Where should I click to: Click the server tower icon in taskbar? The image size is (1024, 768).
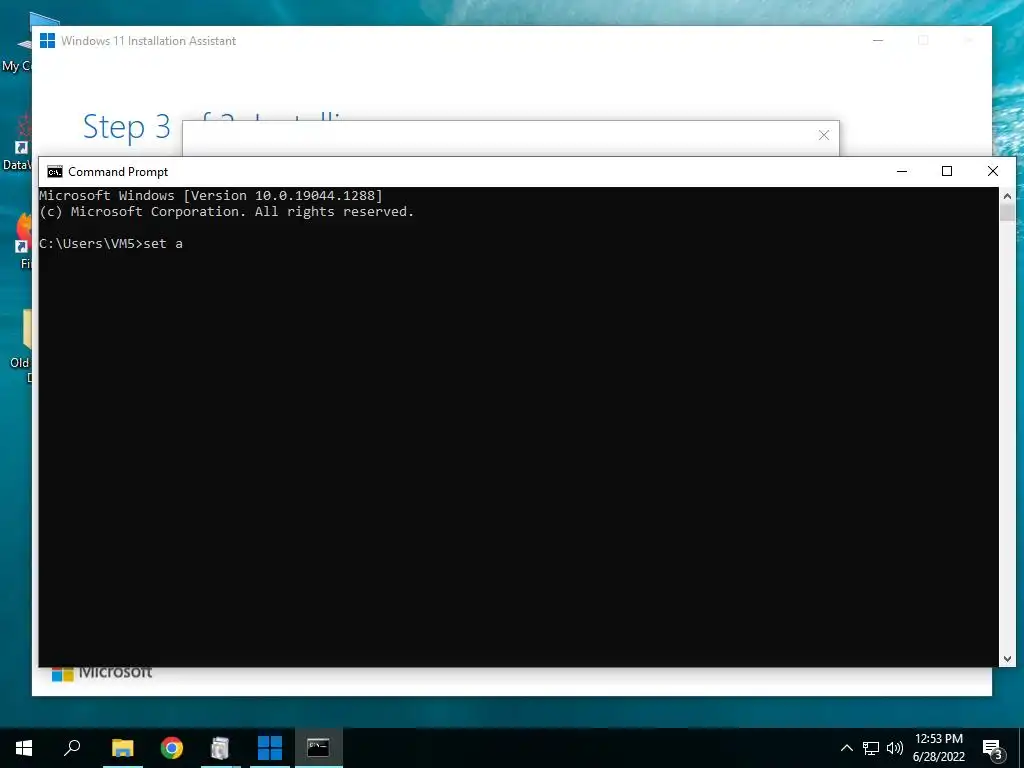(x=221, y=748)
